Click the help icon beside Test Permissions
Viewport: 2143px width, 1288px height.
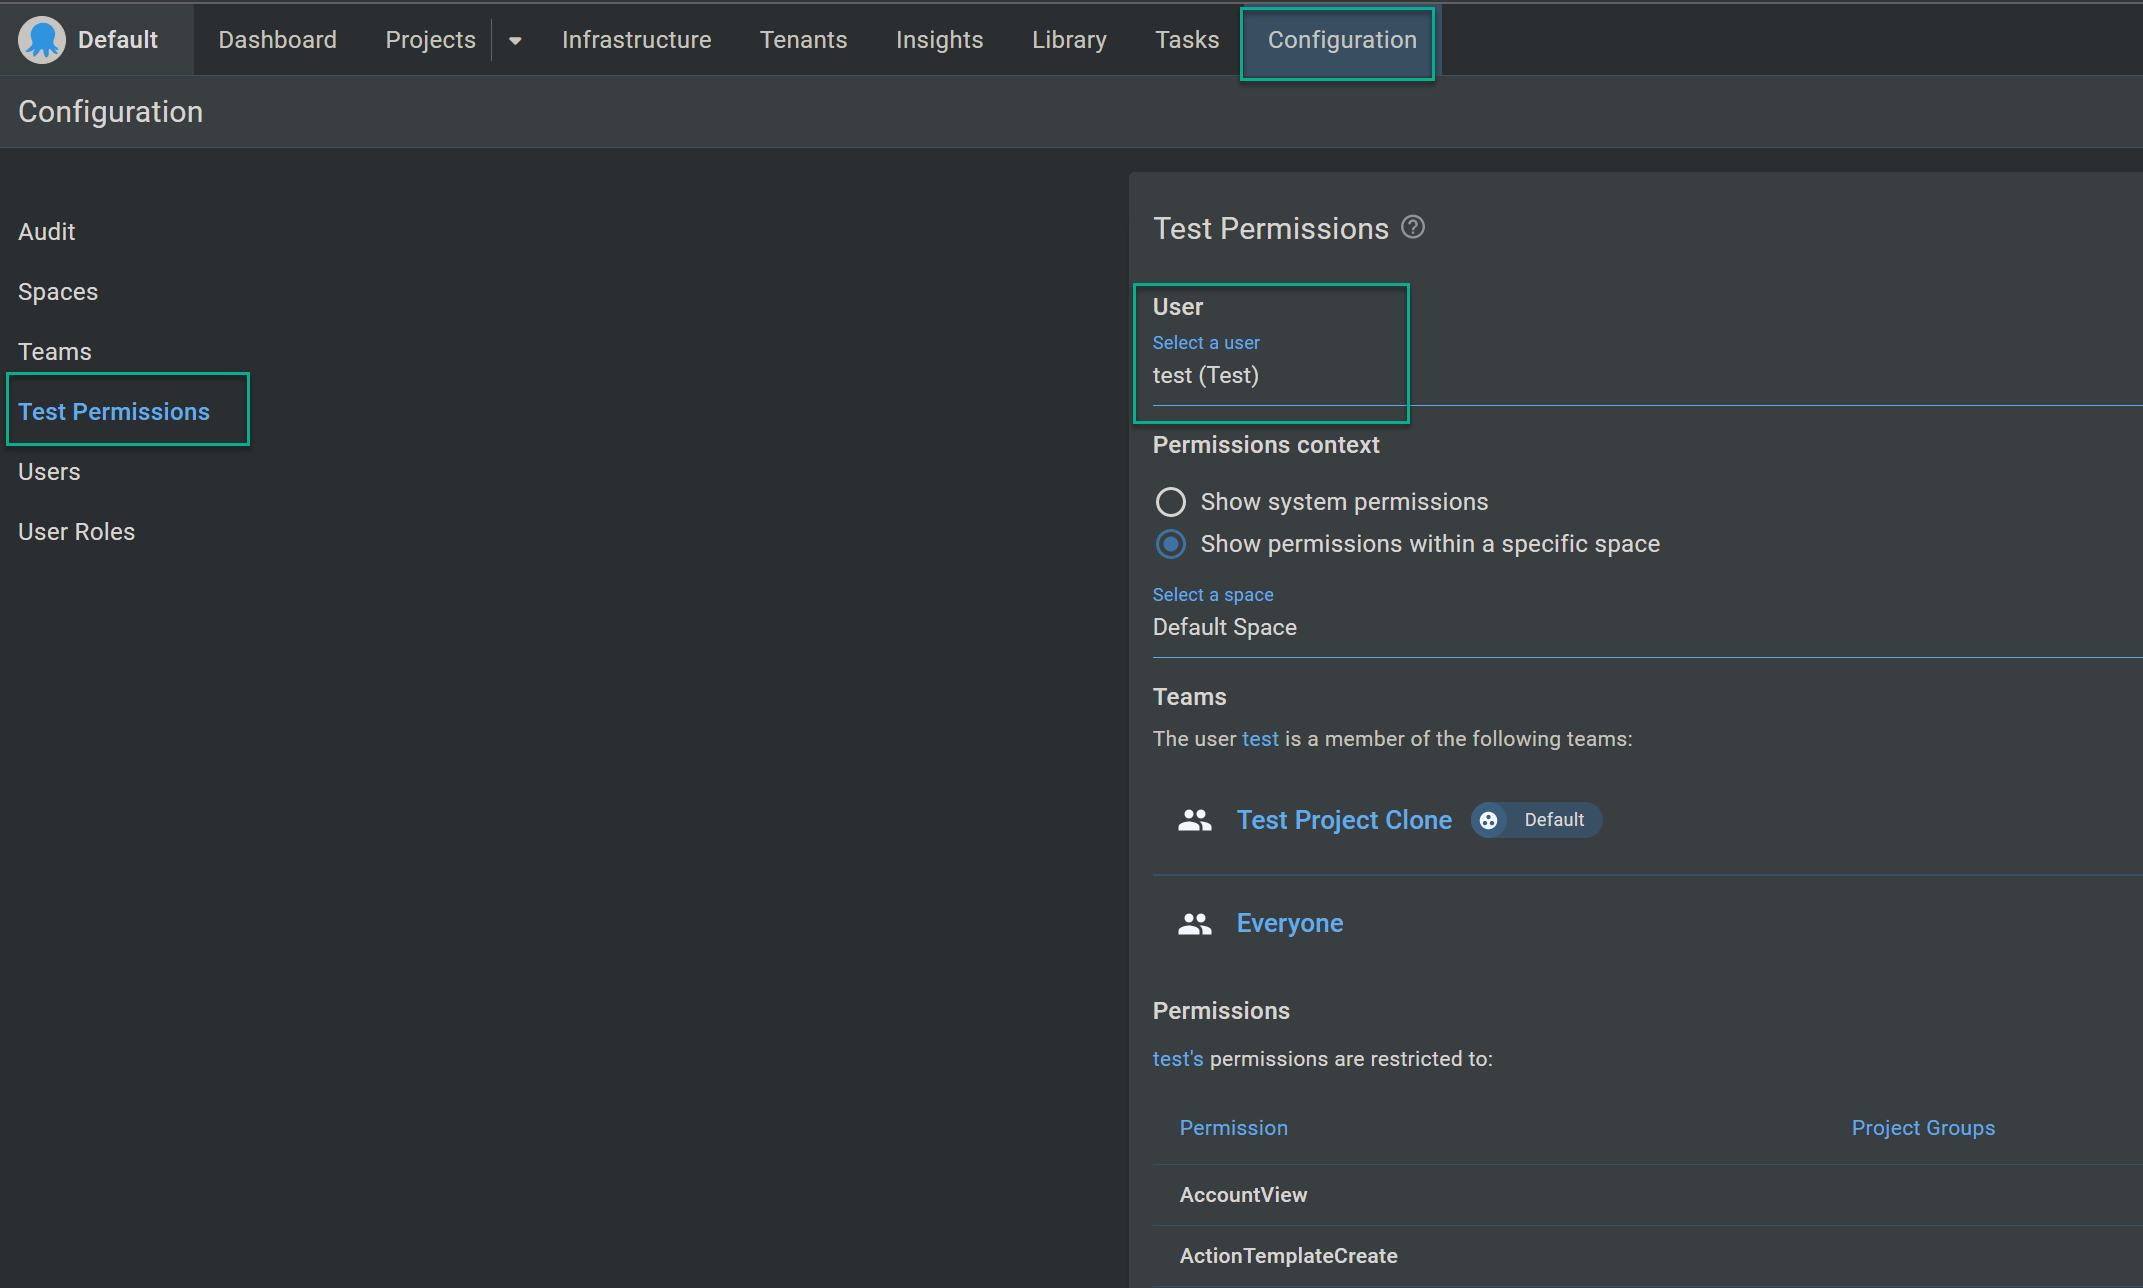coord(1412,228)
